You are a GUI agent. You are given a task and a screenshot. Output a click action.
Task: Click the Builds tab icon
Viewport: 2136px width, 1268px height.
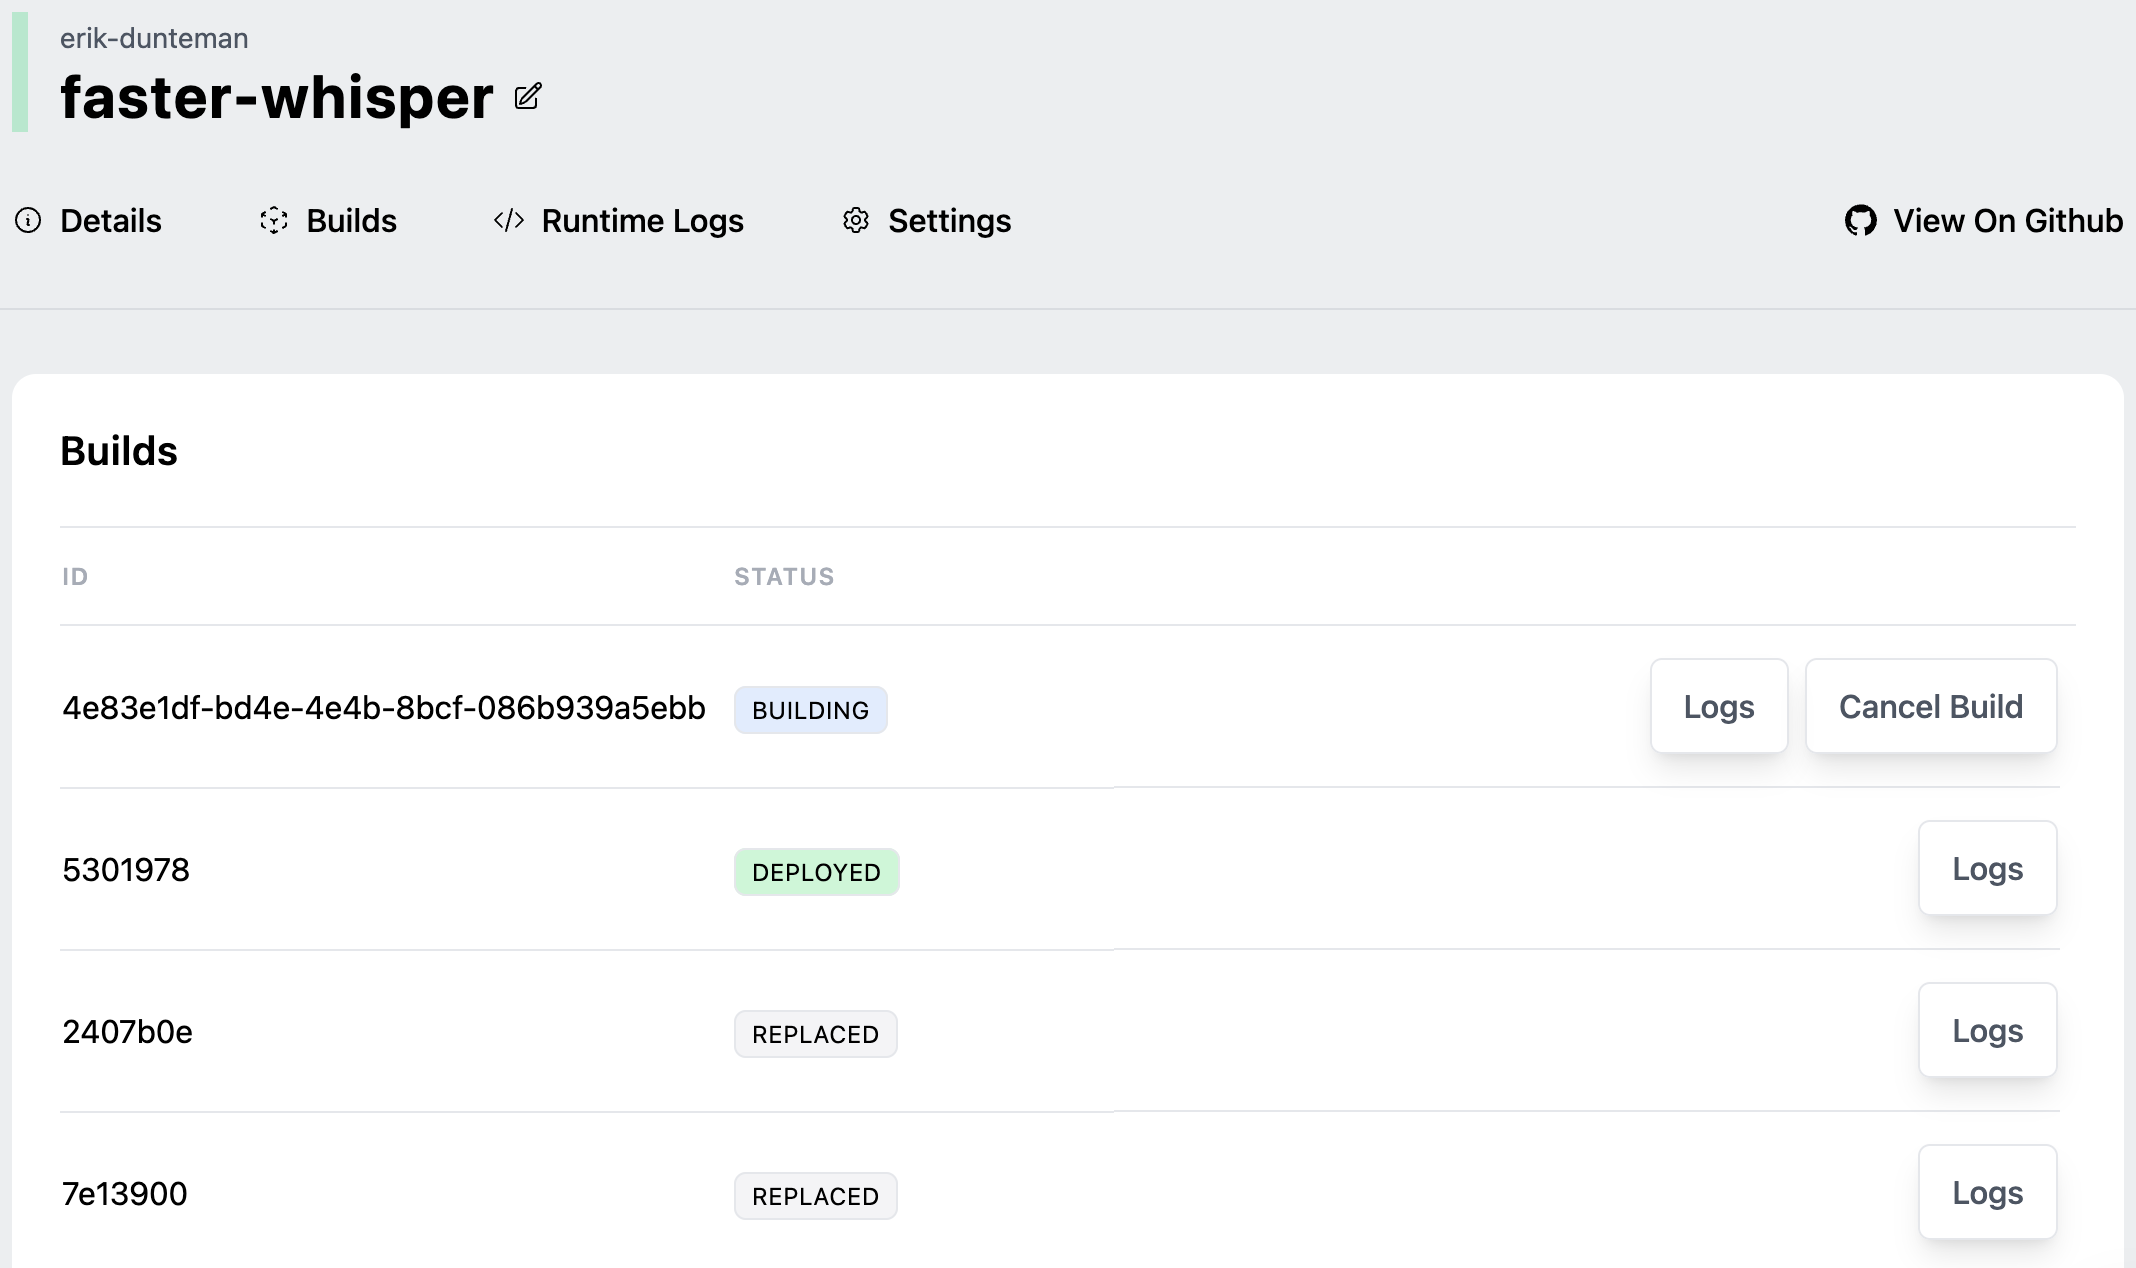tap(274, 221)
